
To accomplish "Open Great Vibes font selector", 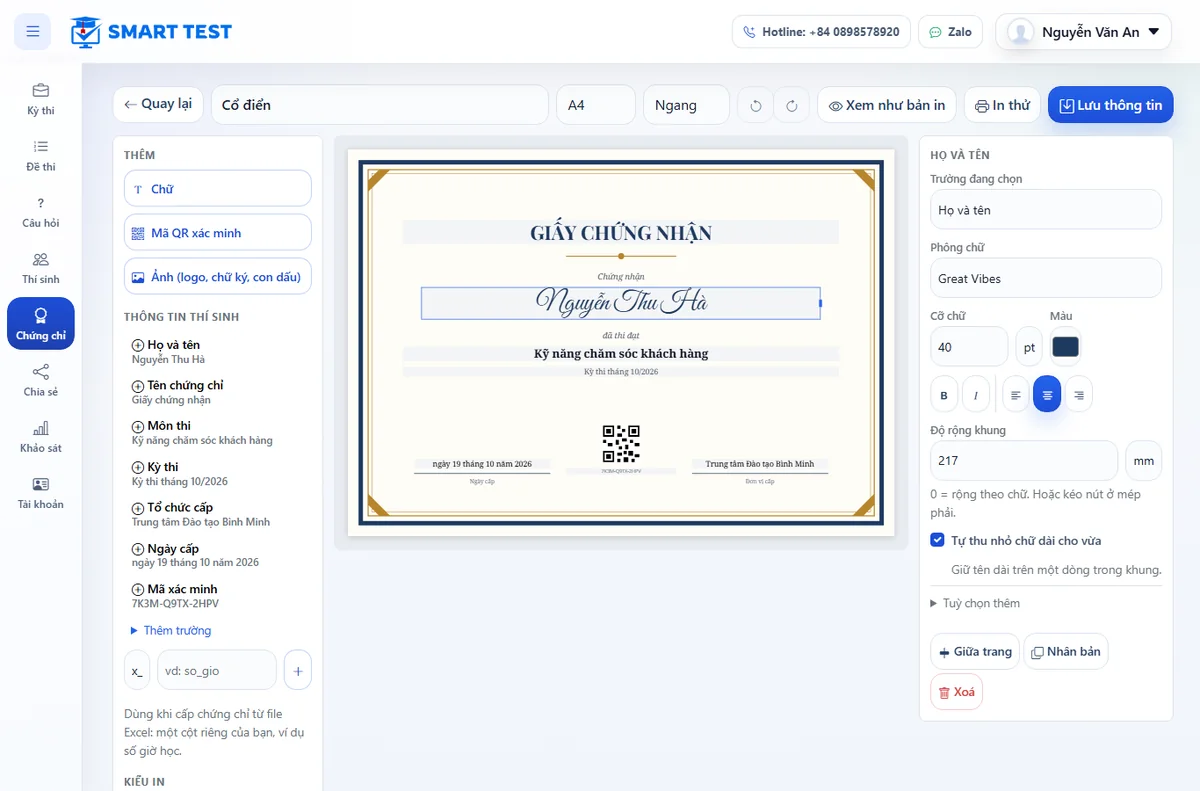I will (1045, 278).
